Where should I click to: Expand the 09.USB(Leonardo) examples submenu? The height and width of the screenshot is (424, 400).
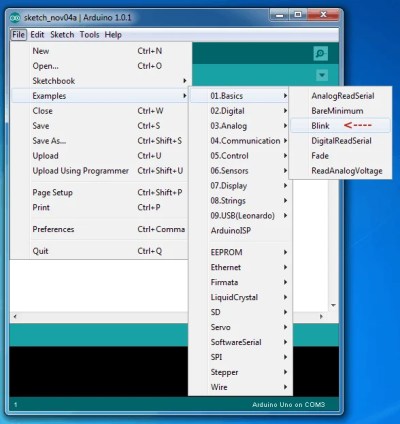point(241,216)
